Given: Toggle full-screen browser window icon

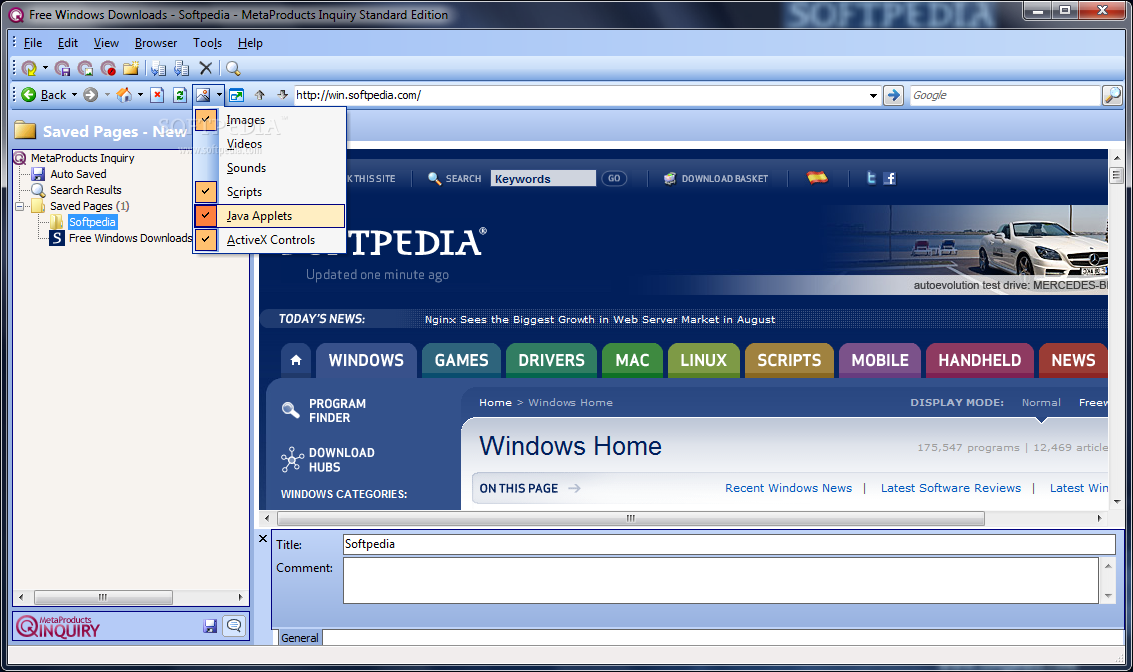Looking at the screenshot, I should click(236, 95).
